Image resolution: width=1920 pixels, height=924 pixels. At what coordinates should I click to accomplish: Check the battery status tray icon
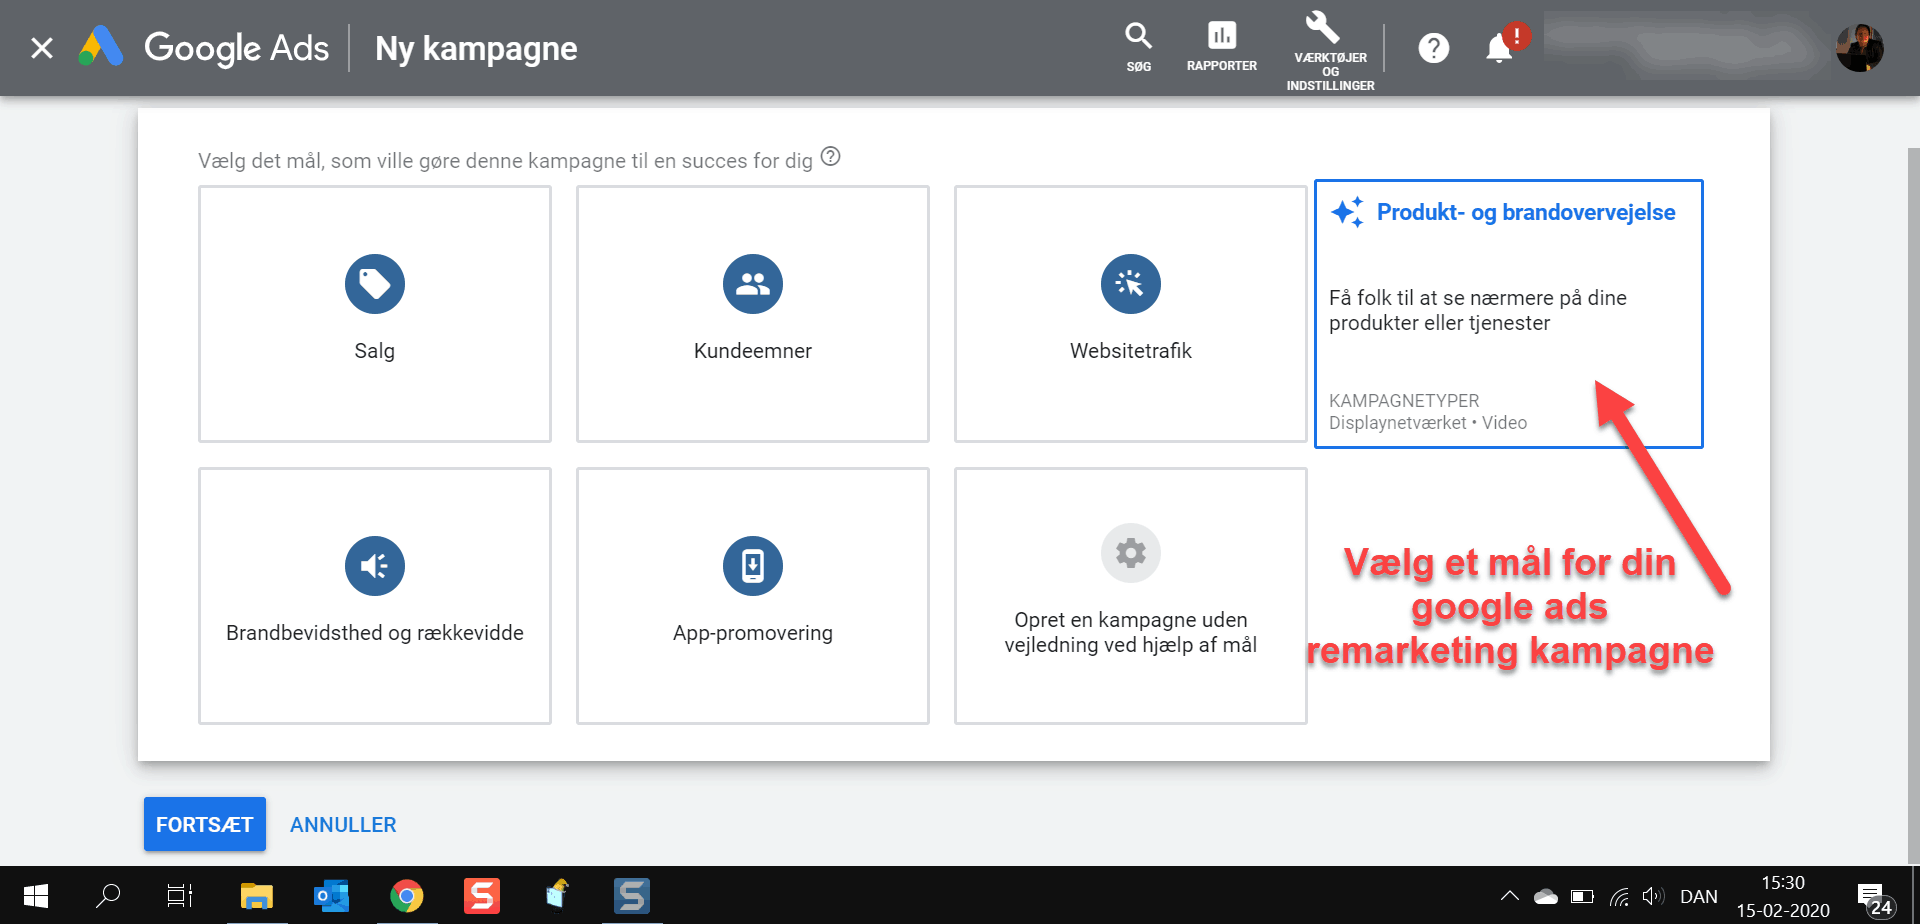click(1582, 896)
